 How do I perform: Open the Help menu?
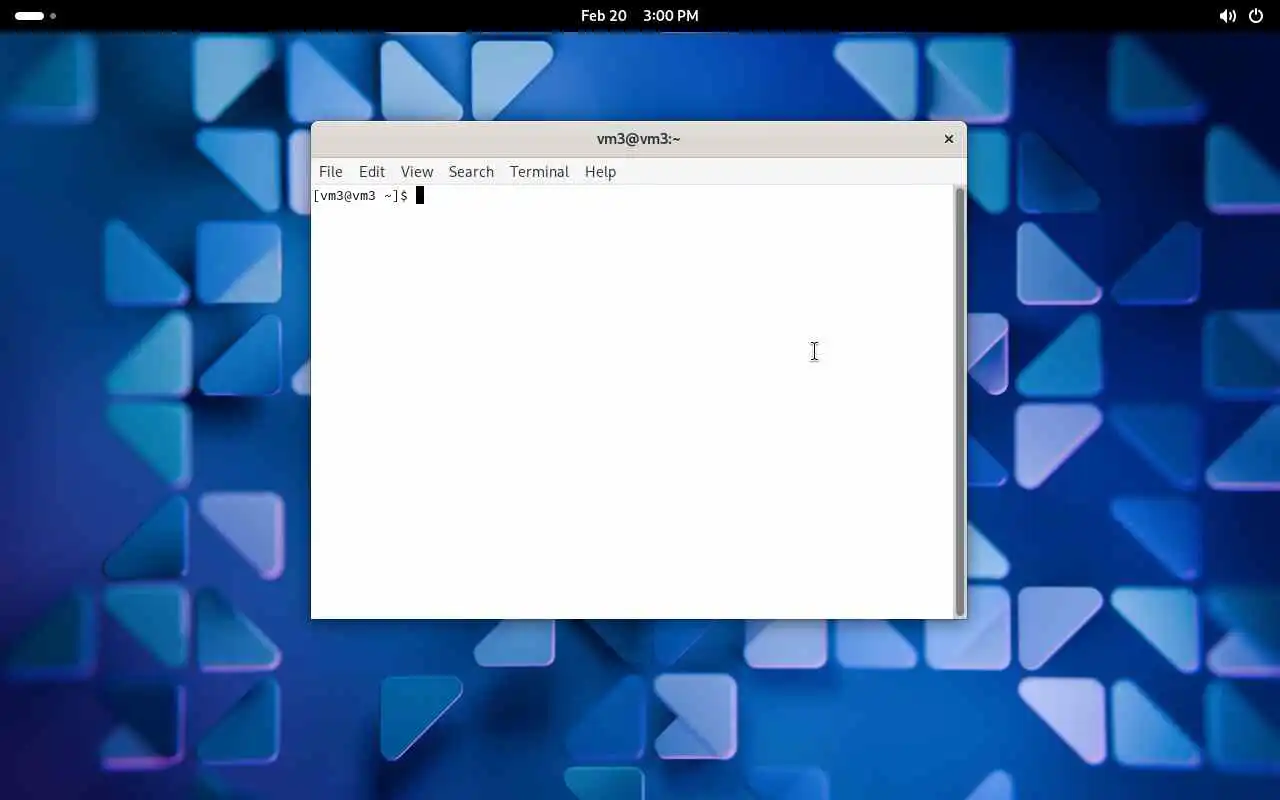pos(600,172)
